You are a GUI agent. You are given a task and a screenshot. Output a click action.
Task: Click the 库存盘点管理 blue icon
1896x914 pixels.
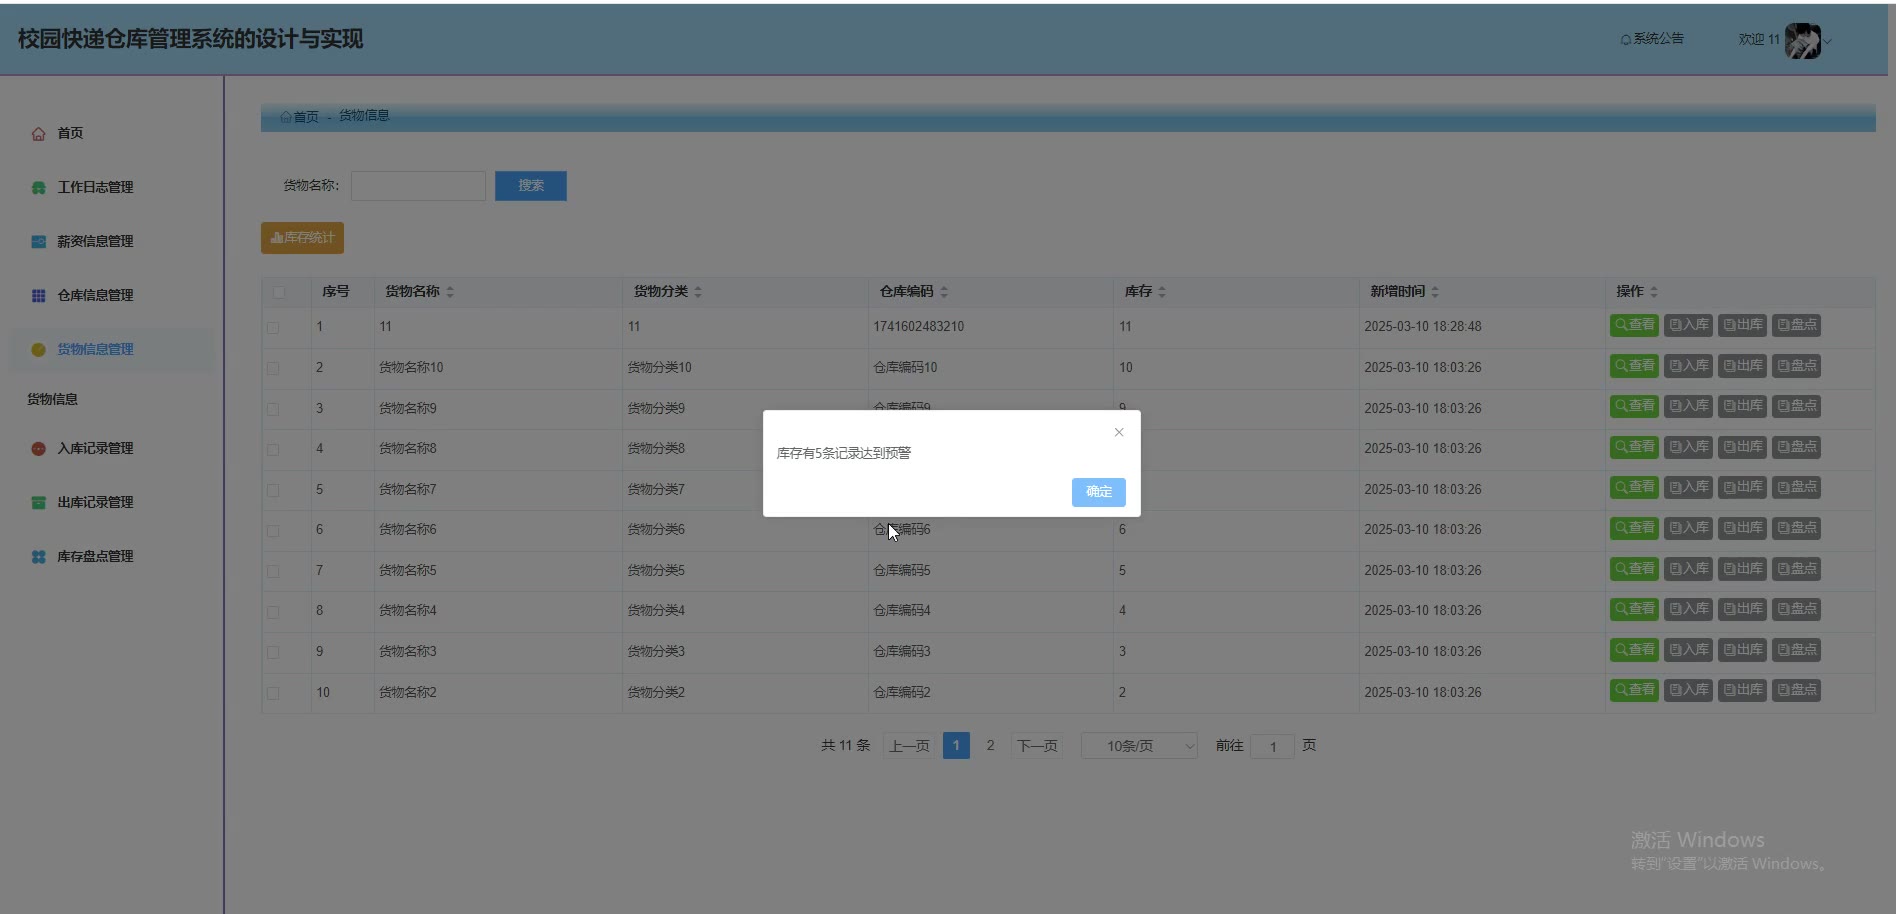pyautogui.click(x=38, y=557)
